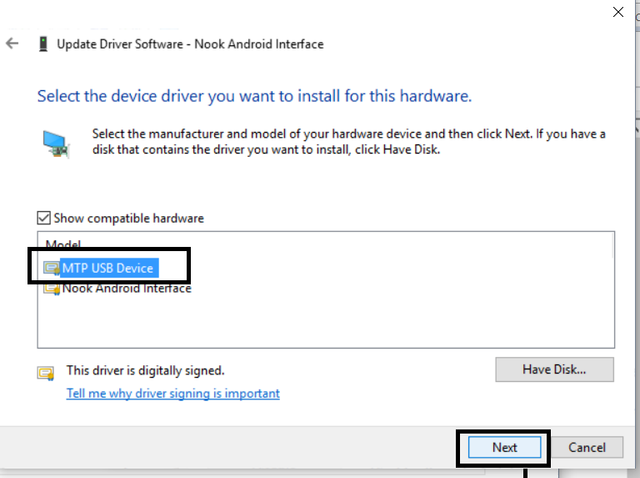Uncheck Show compatible hardware checkbox
The width and height of the screenshot is (640, 478).
coord(44,218)
